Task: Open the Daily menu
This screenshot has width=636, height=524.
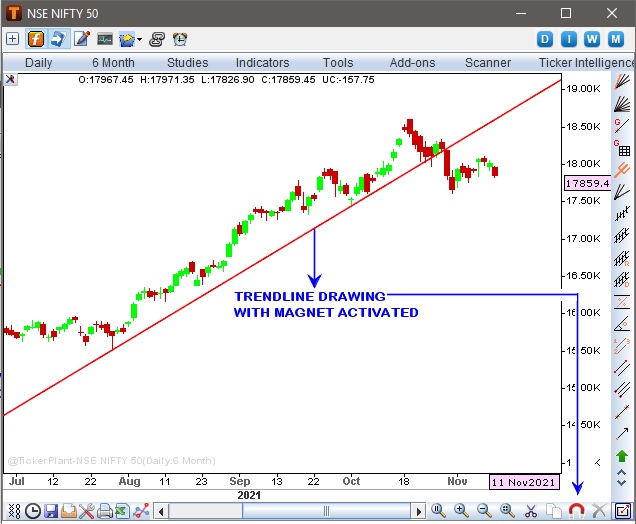Action: pyautogui.click(x=39, y=63)
